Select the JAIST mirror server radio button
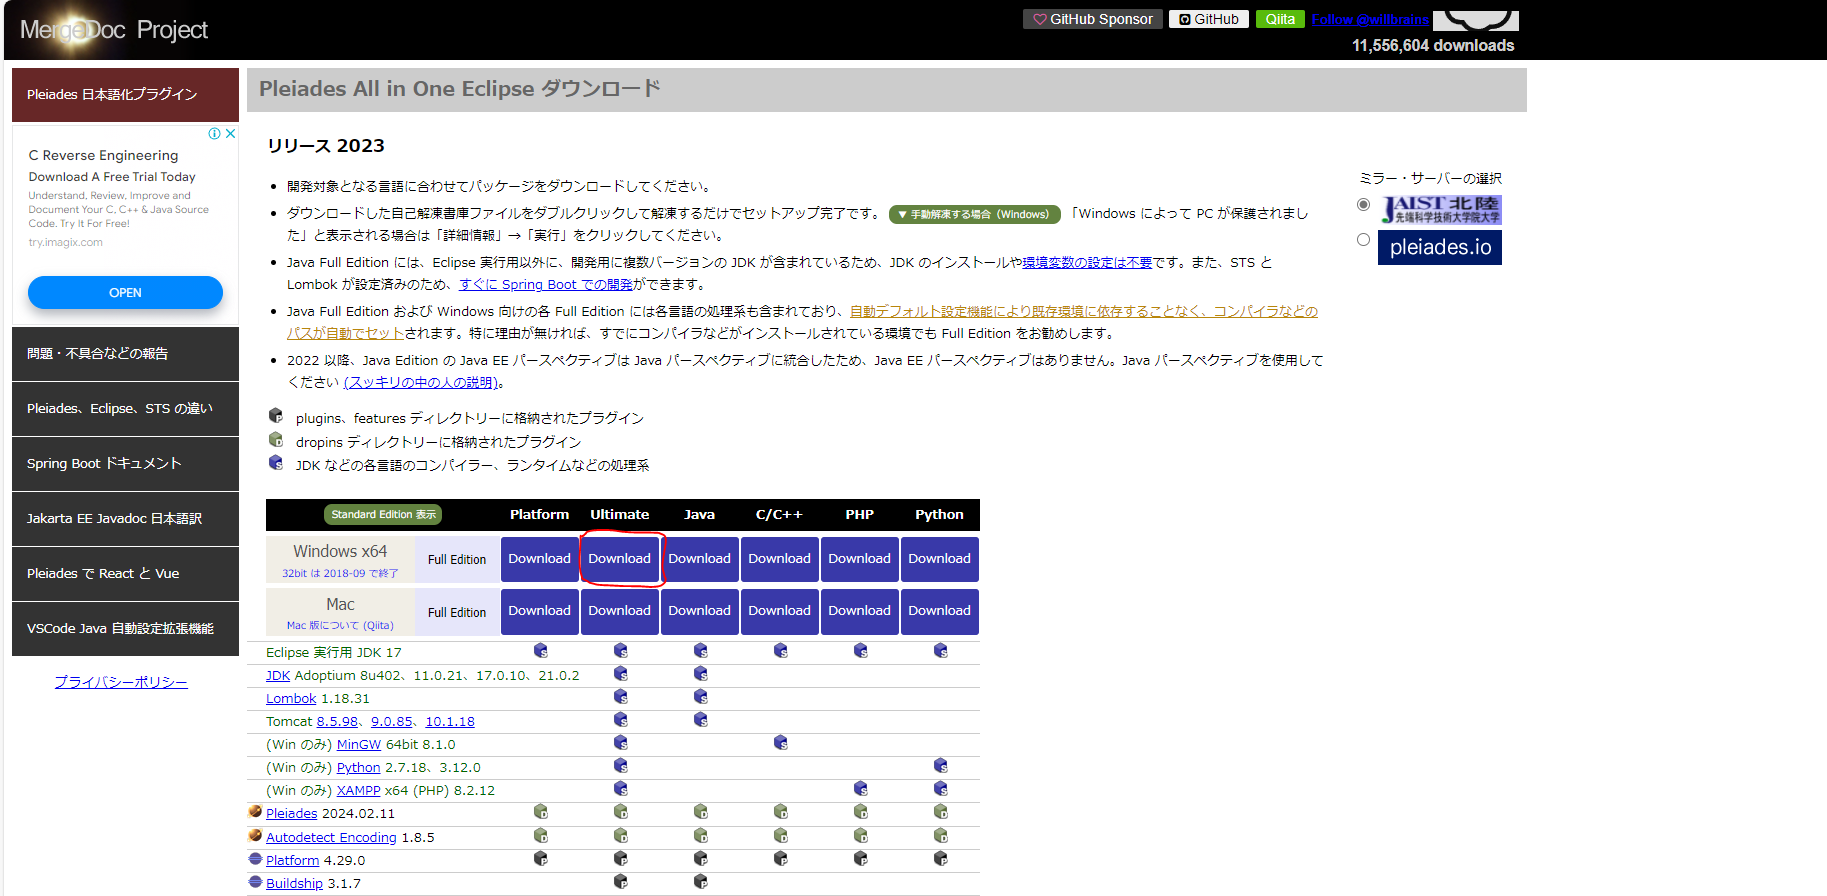 click(1363, 204)
